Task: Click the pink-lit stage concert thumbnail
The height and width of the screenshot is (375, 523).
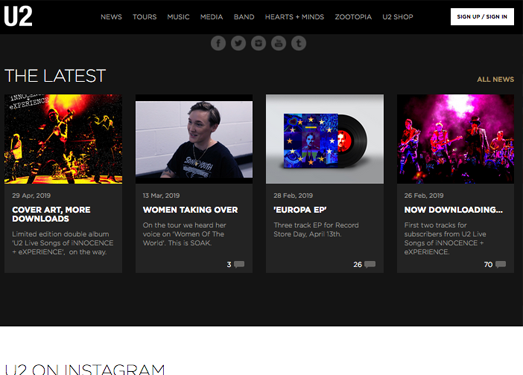Action: (x=455, y=139)
